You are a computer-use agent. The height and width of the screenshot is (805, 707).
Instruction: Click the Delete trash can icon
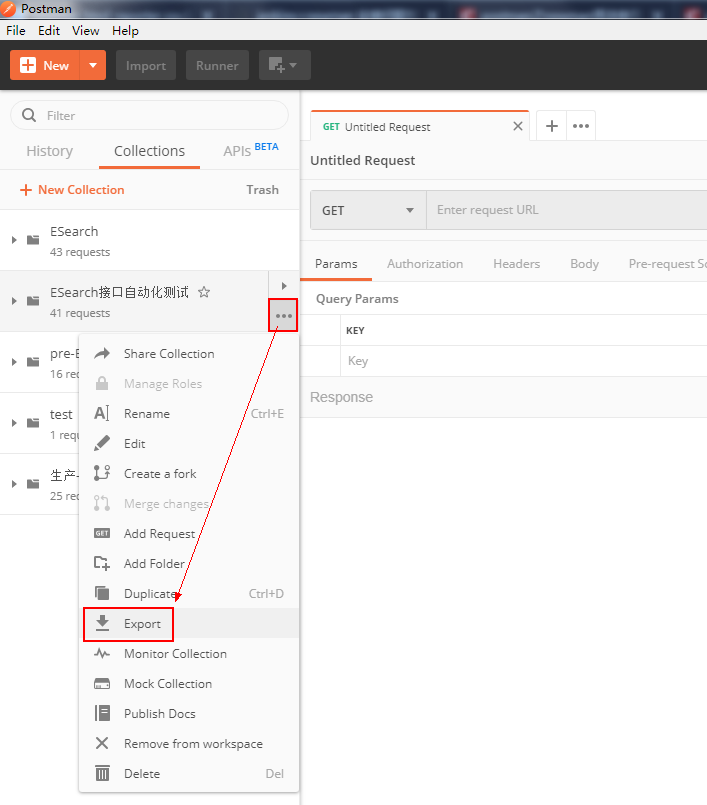click(102, 773)
